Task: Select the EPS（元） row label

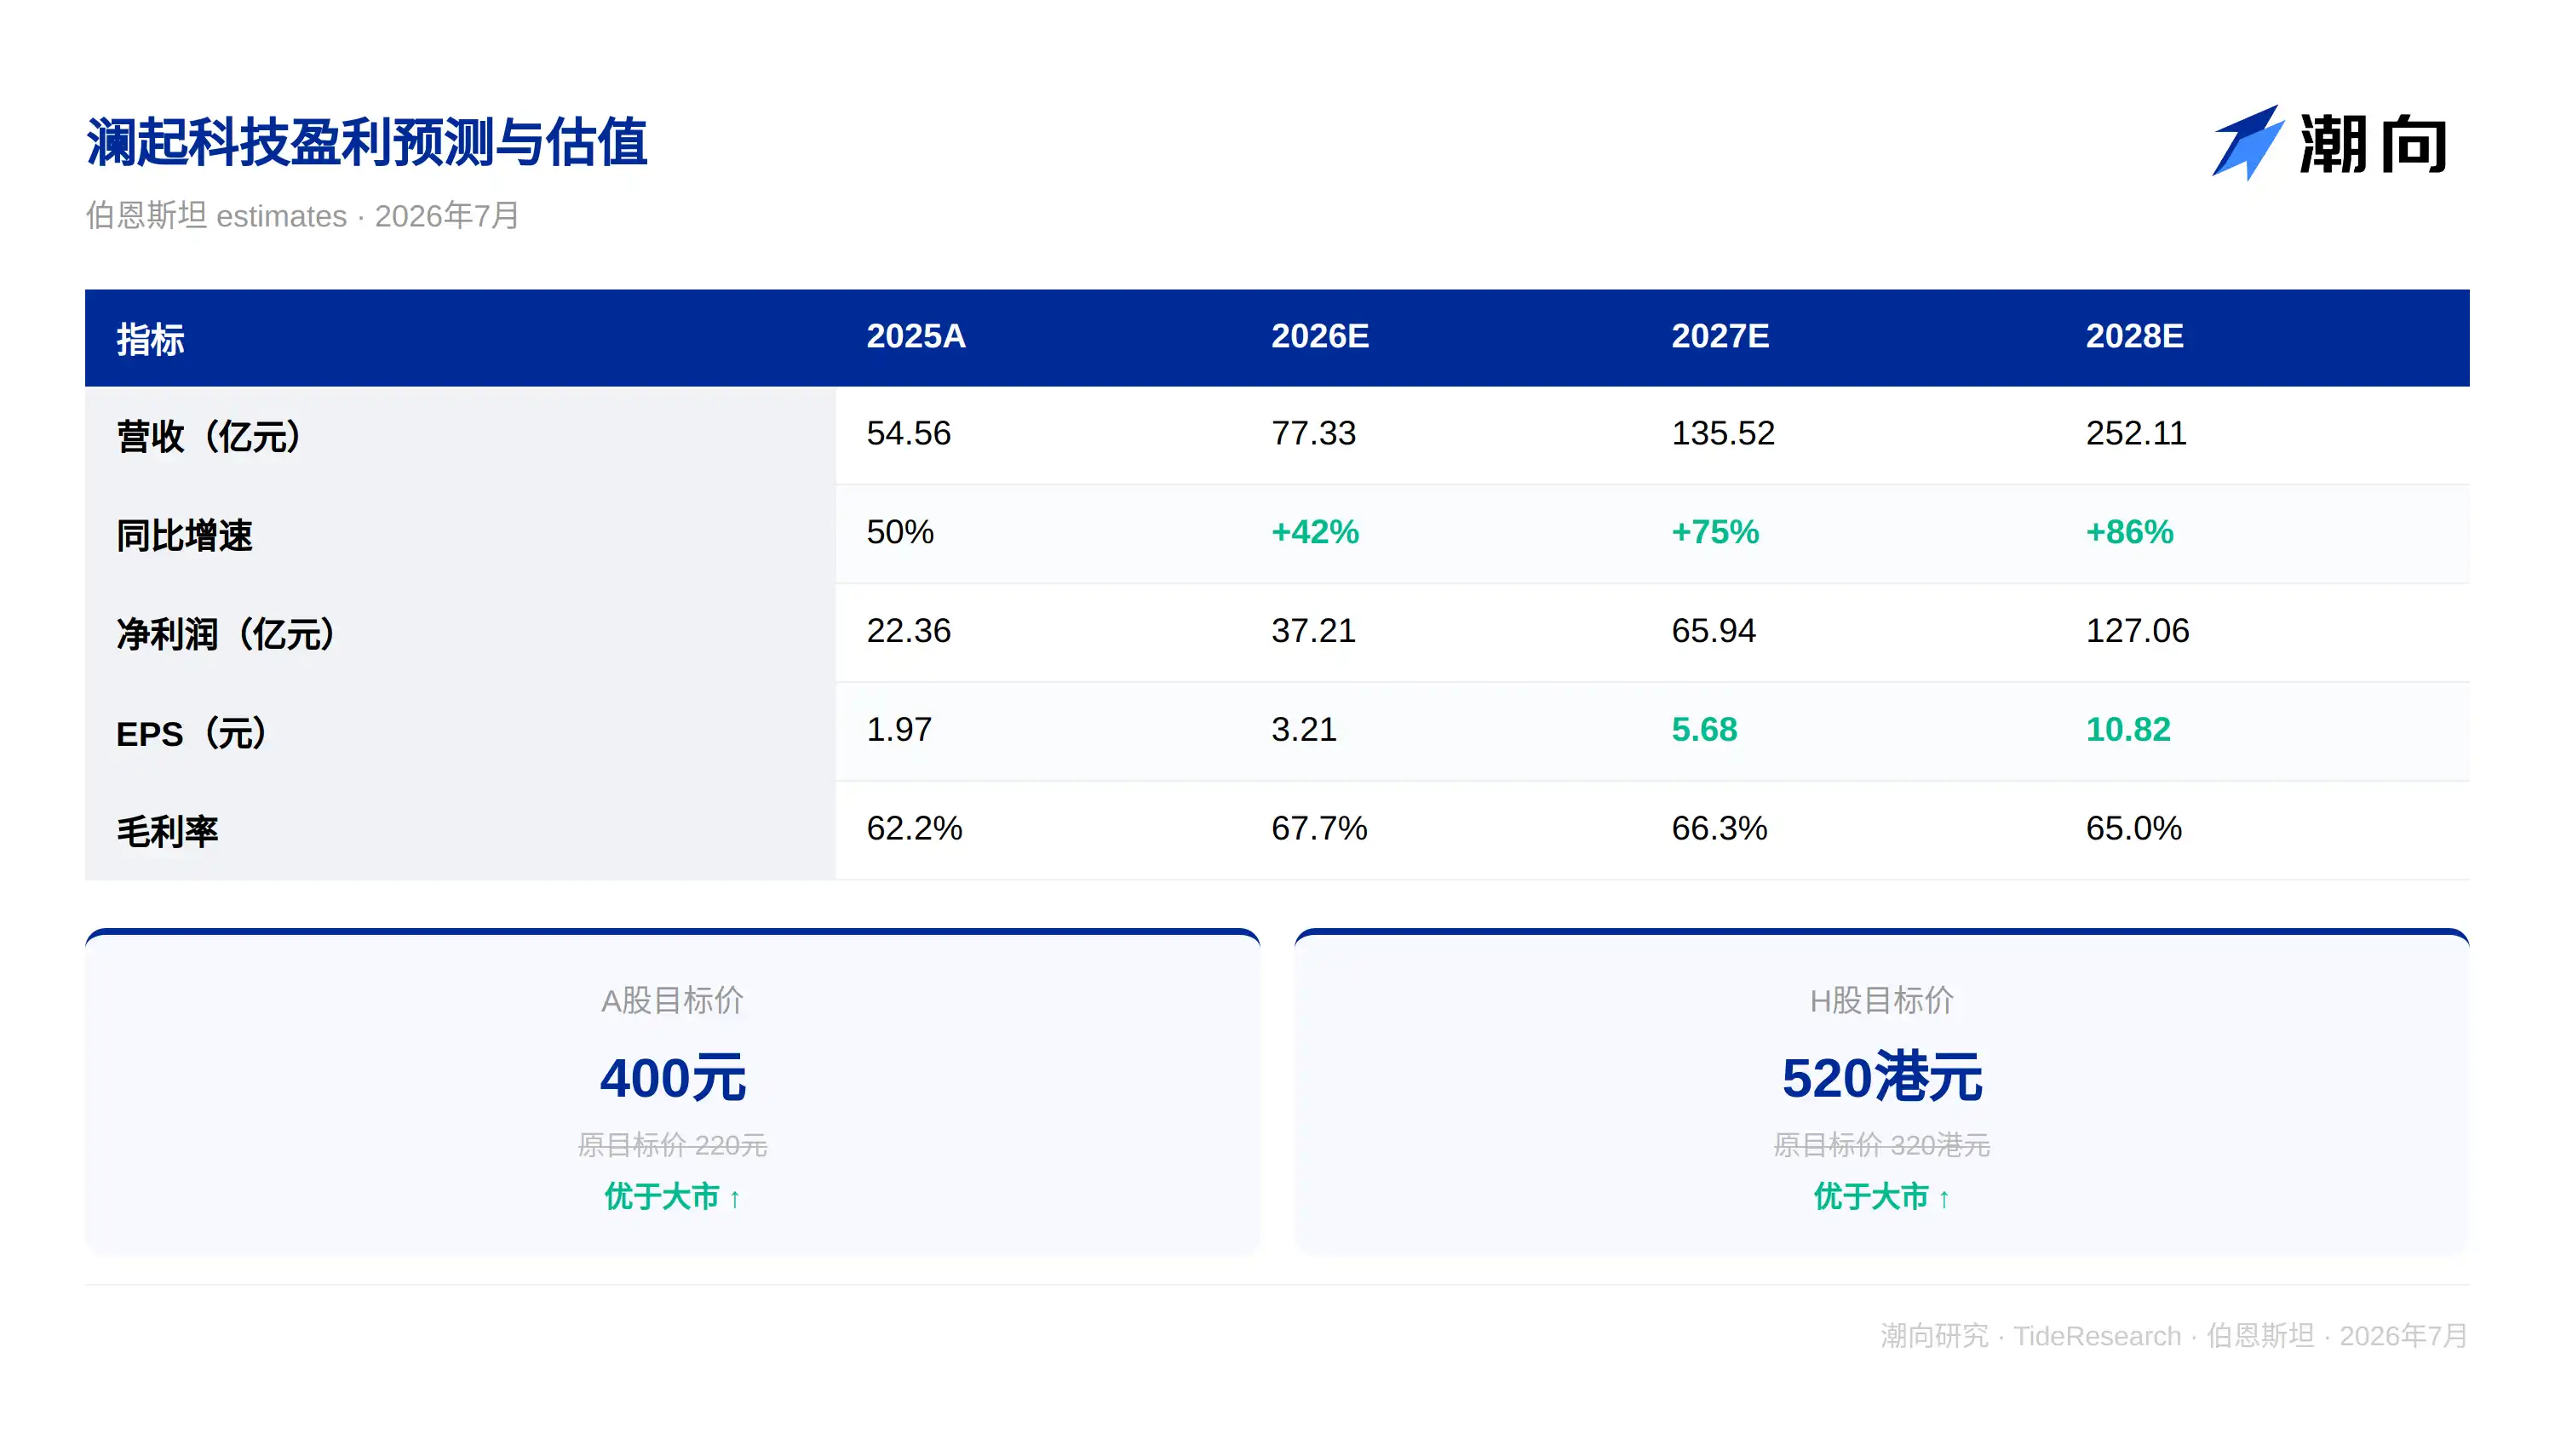Action: 192,733
